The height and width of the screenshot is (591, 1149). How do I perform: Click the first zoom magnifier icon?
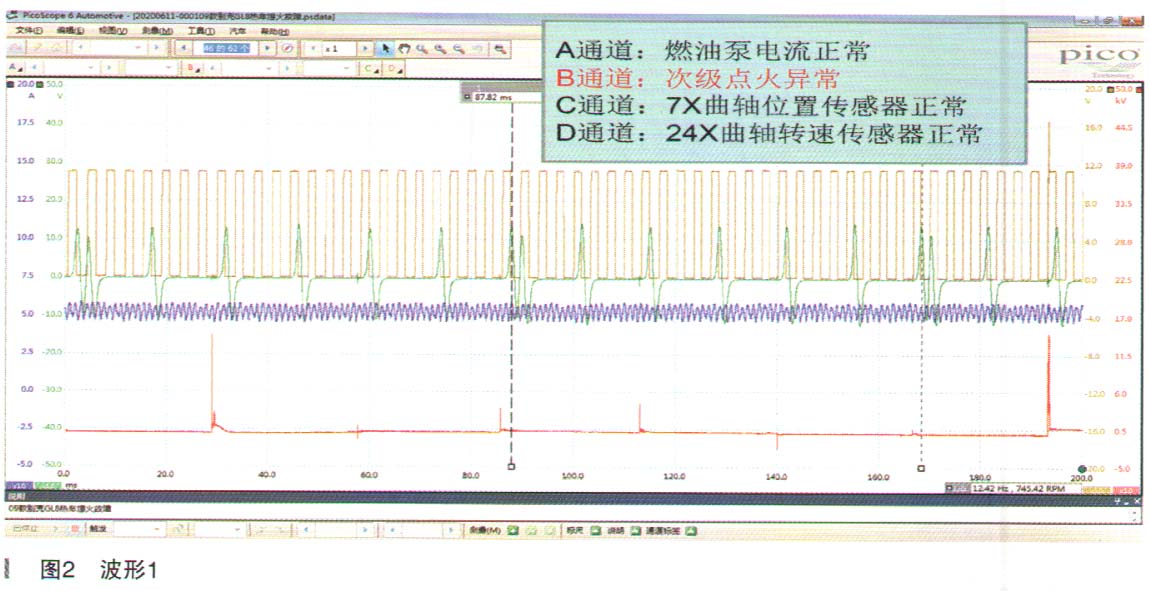click(423, 48)
